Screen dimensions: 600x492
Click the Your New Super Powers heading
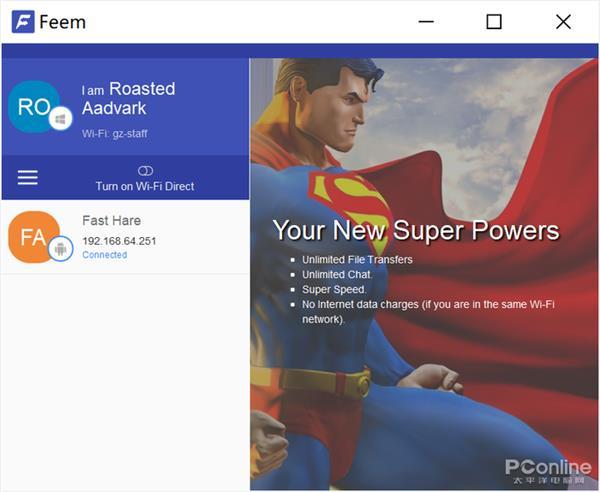pos(416,230)
